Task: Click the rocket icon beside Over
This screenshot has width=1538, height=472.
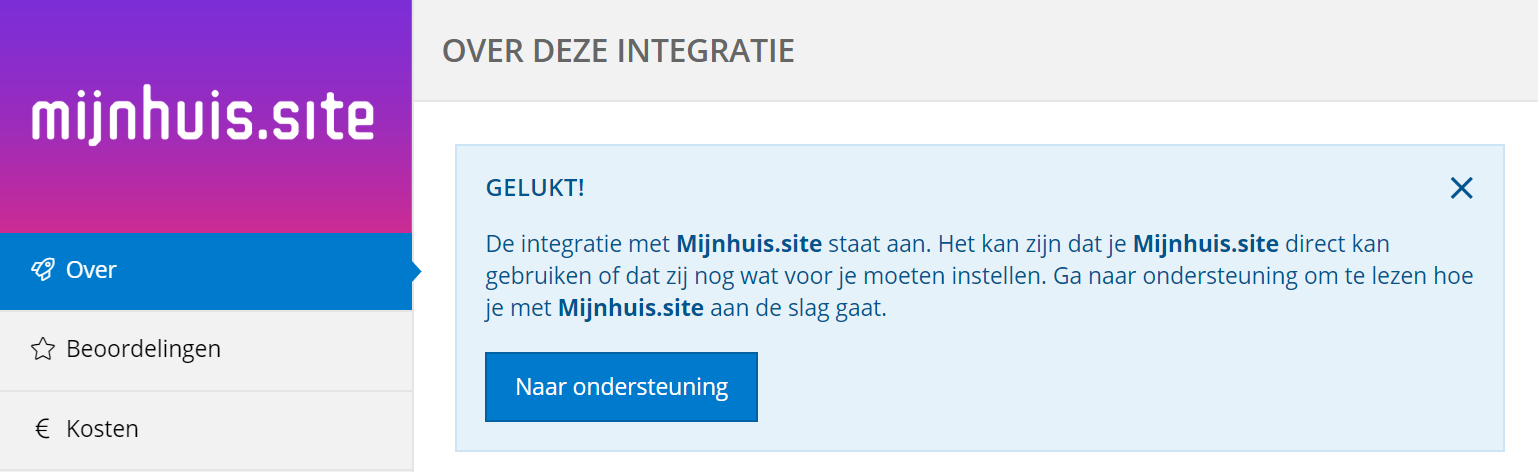Action: [x=42, y=270]
